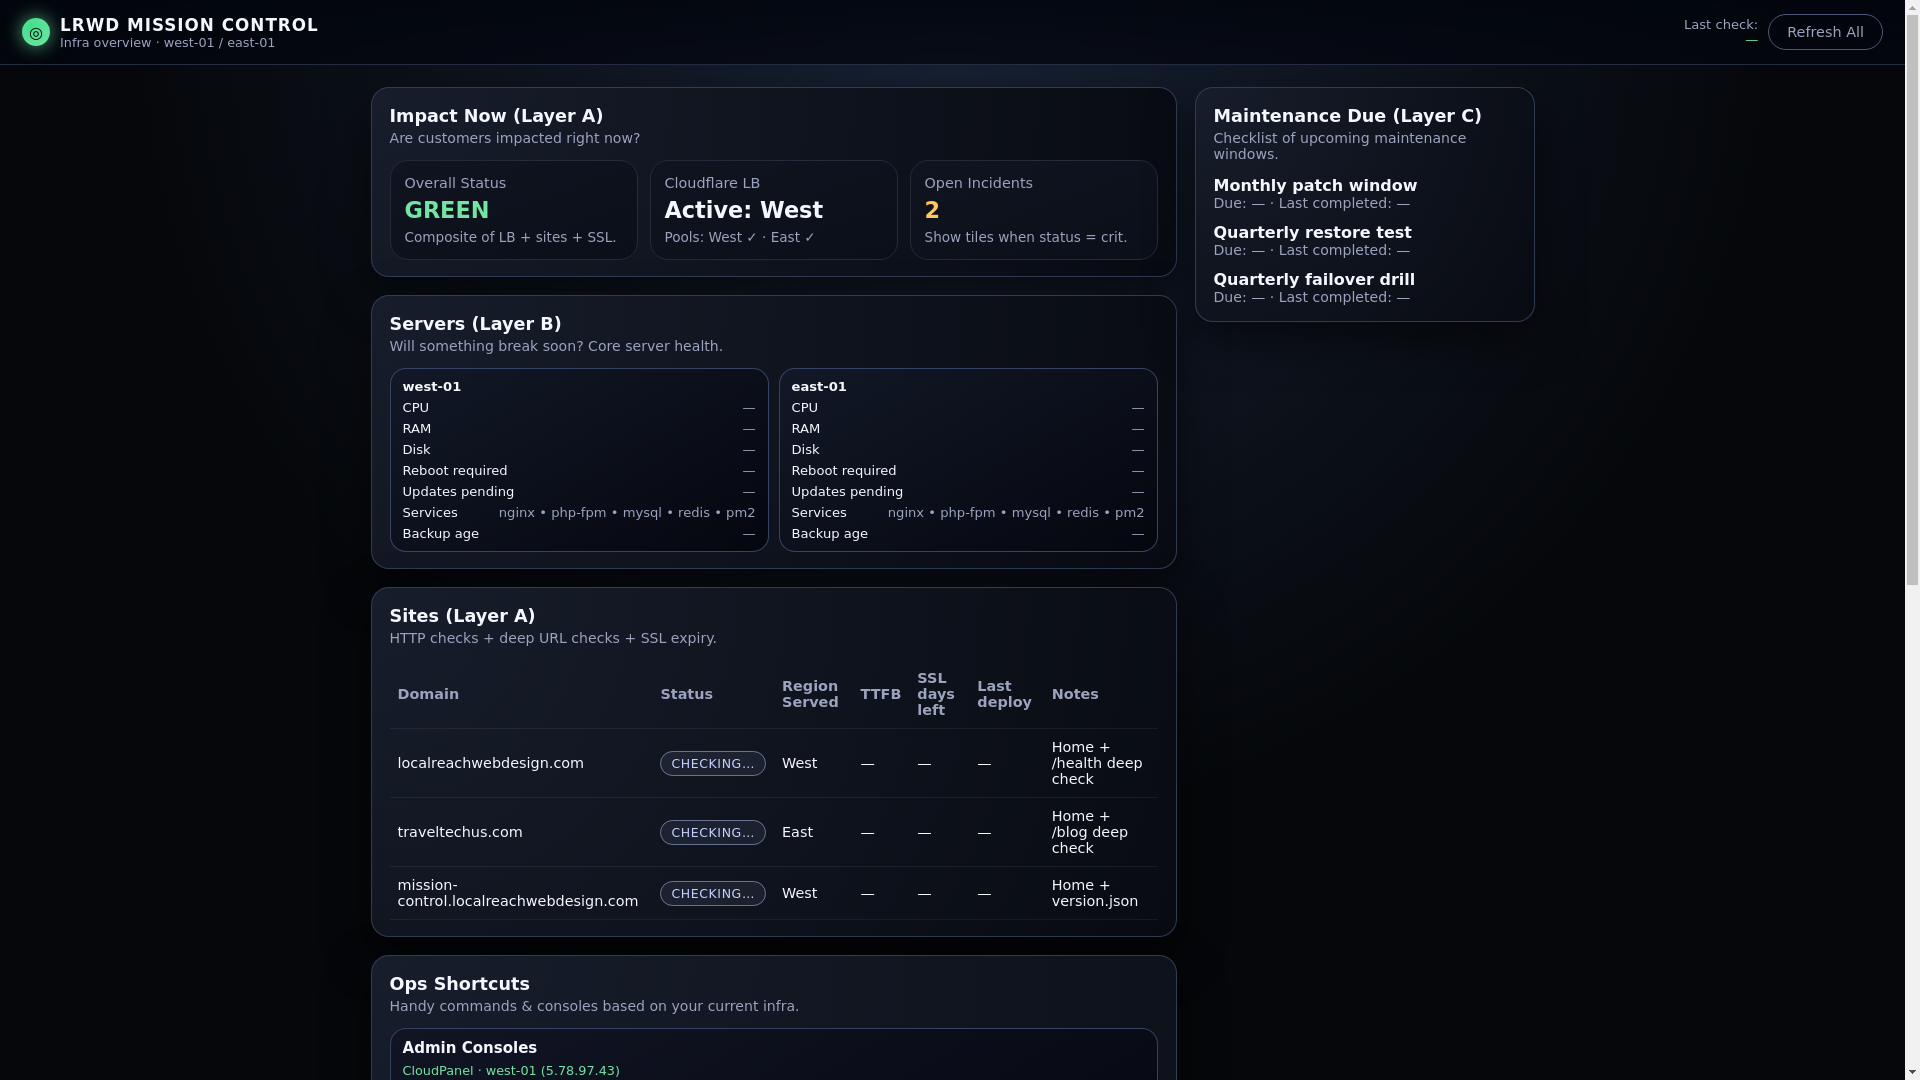Click the Refresh All button
Viewport: 1920px width, 1080px height.
[1825, 32]
